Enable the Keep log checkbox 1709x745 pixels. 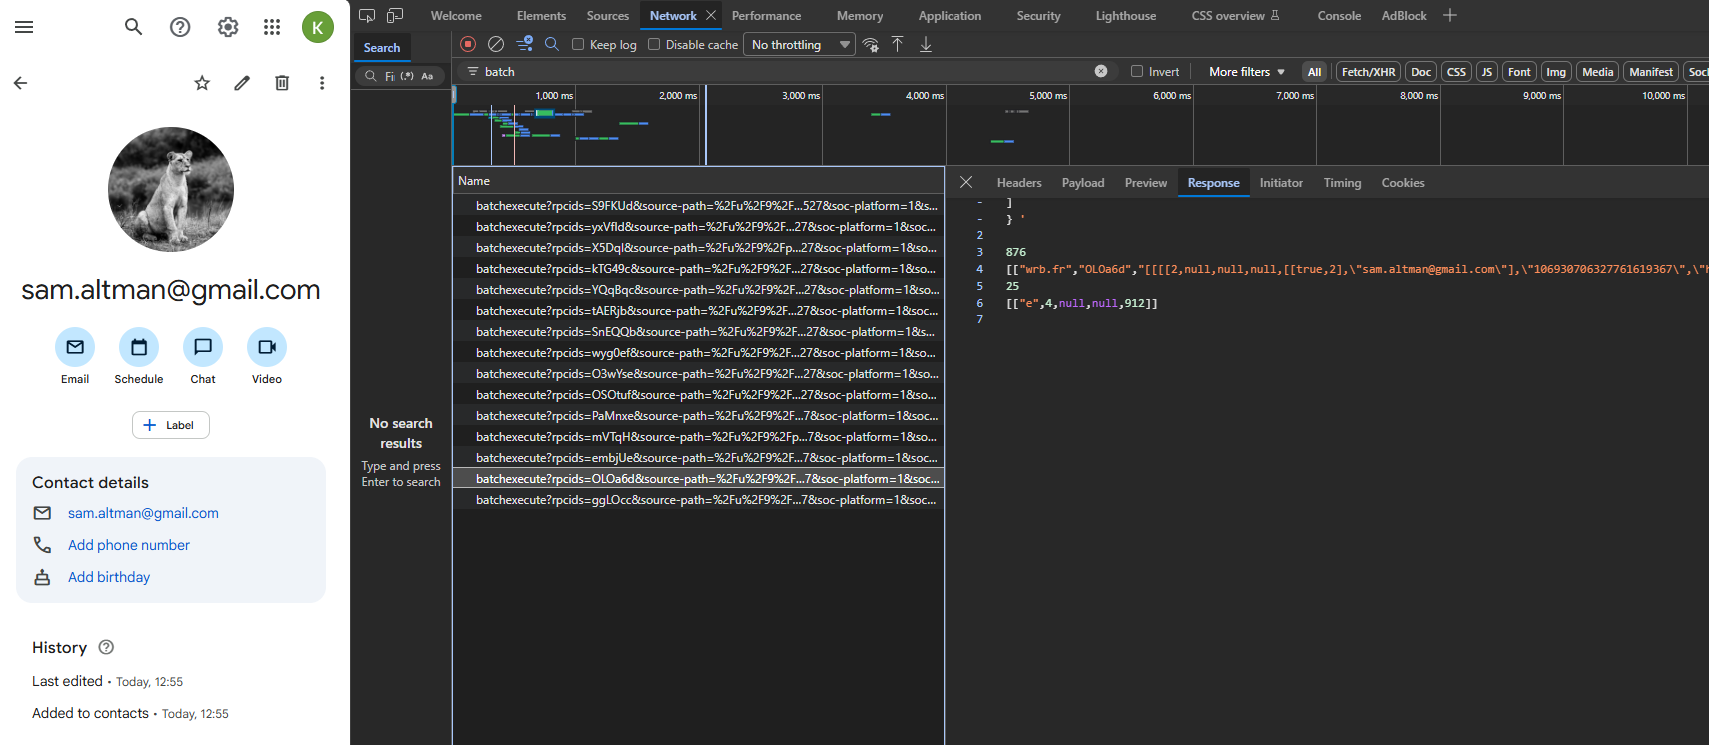pyautogui.click(x=578, y=44)
